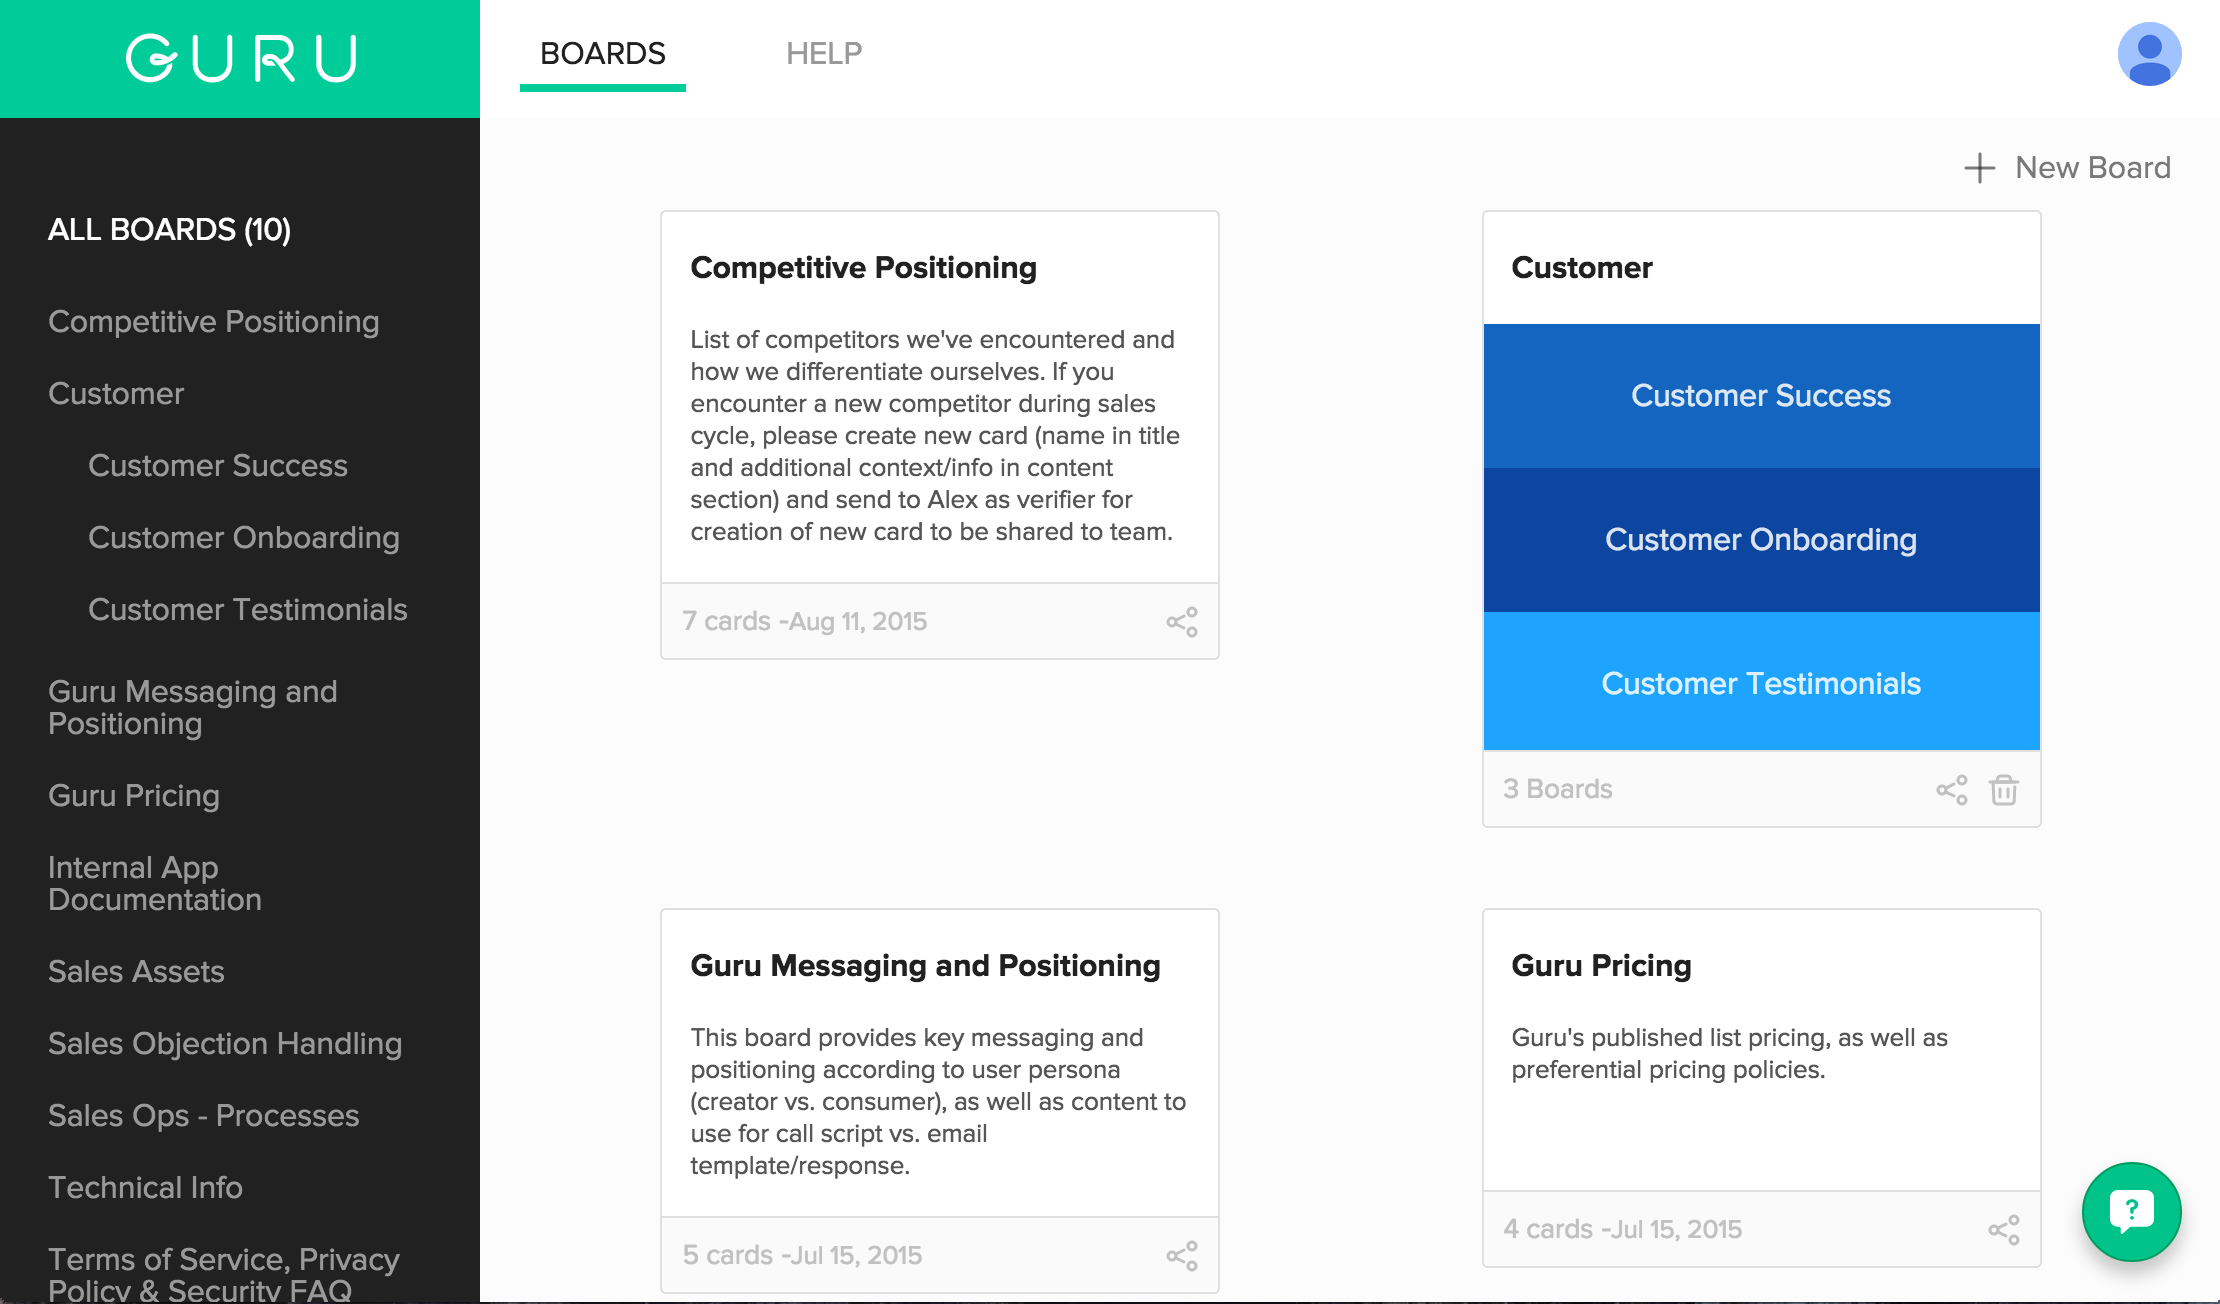The height and width of the screenshot is (1304, 2220).
Task: Click the plus icon for New Board
Action: click(x=1979, y=168)
